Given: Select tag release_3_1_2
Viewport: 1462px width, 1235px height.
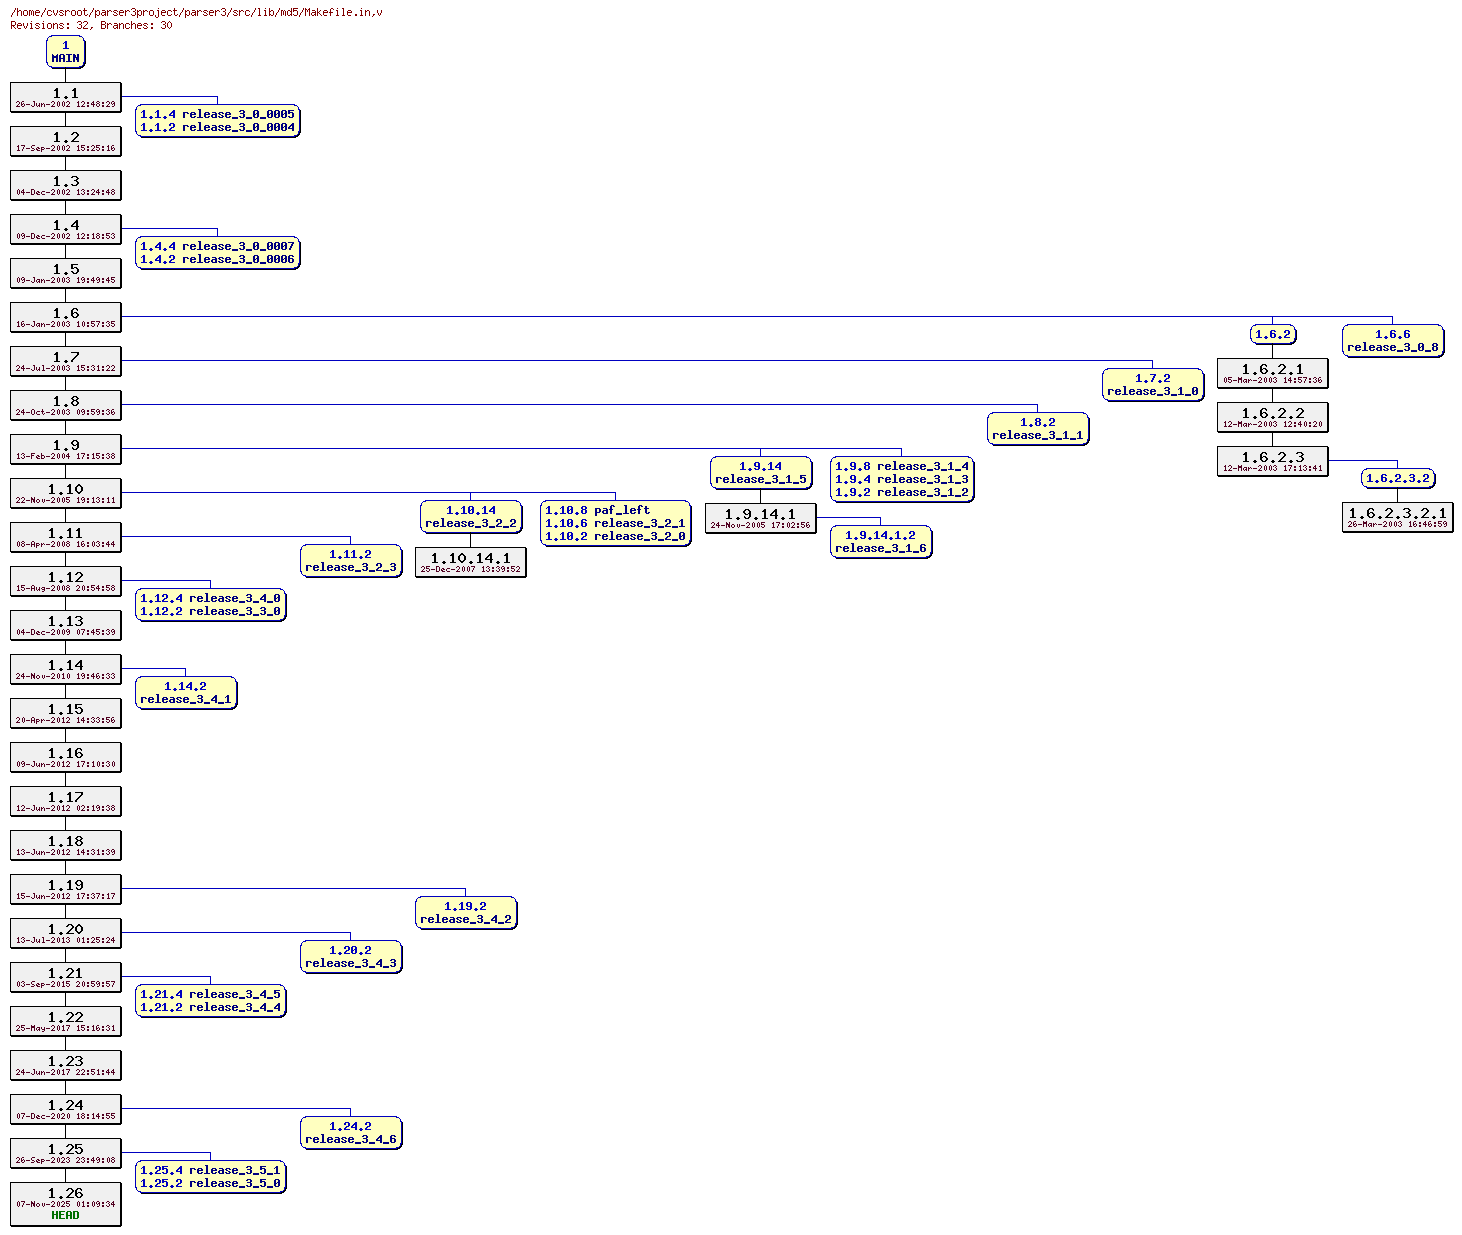Looking at the screenshot, I should [922, 492].
